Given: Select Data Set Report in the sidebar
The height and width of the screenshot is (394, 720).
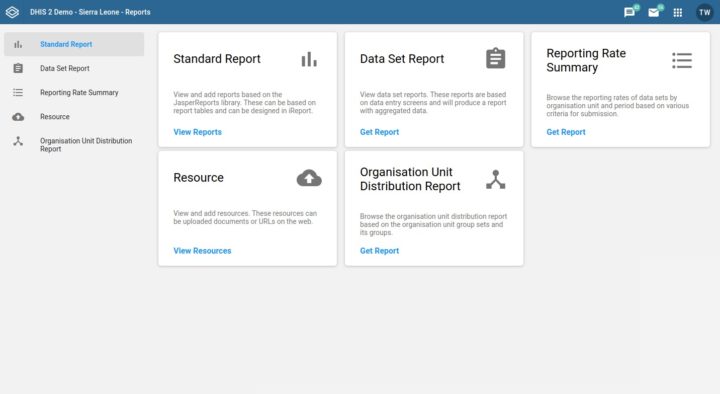Looking at the screenshot, I should (x=74, y=68).
